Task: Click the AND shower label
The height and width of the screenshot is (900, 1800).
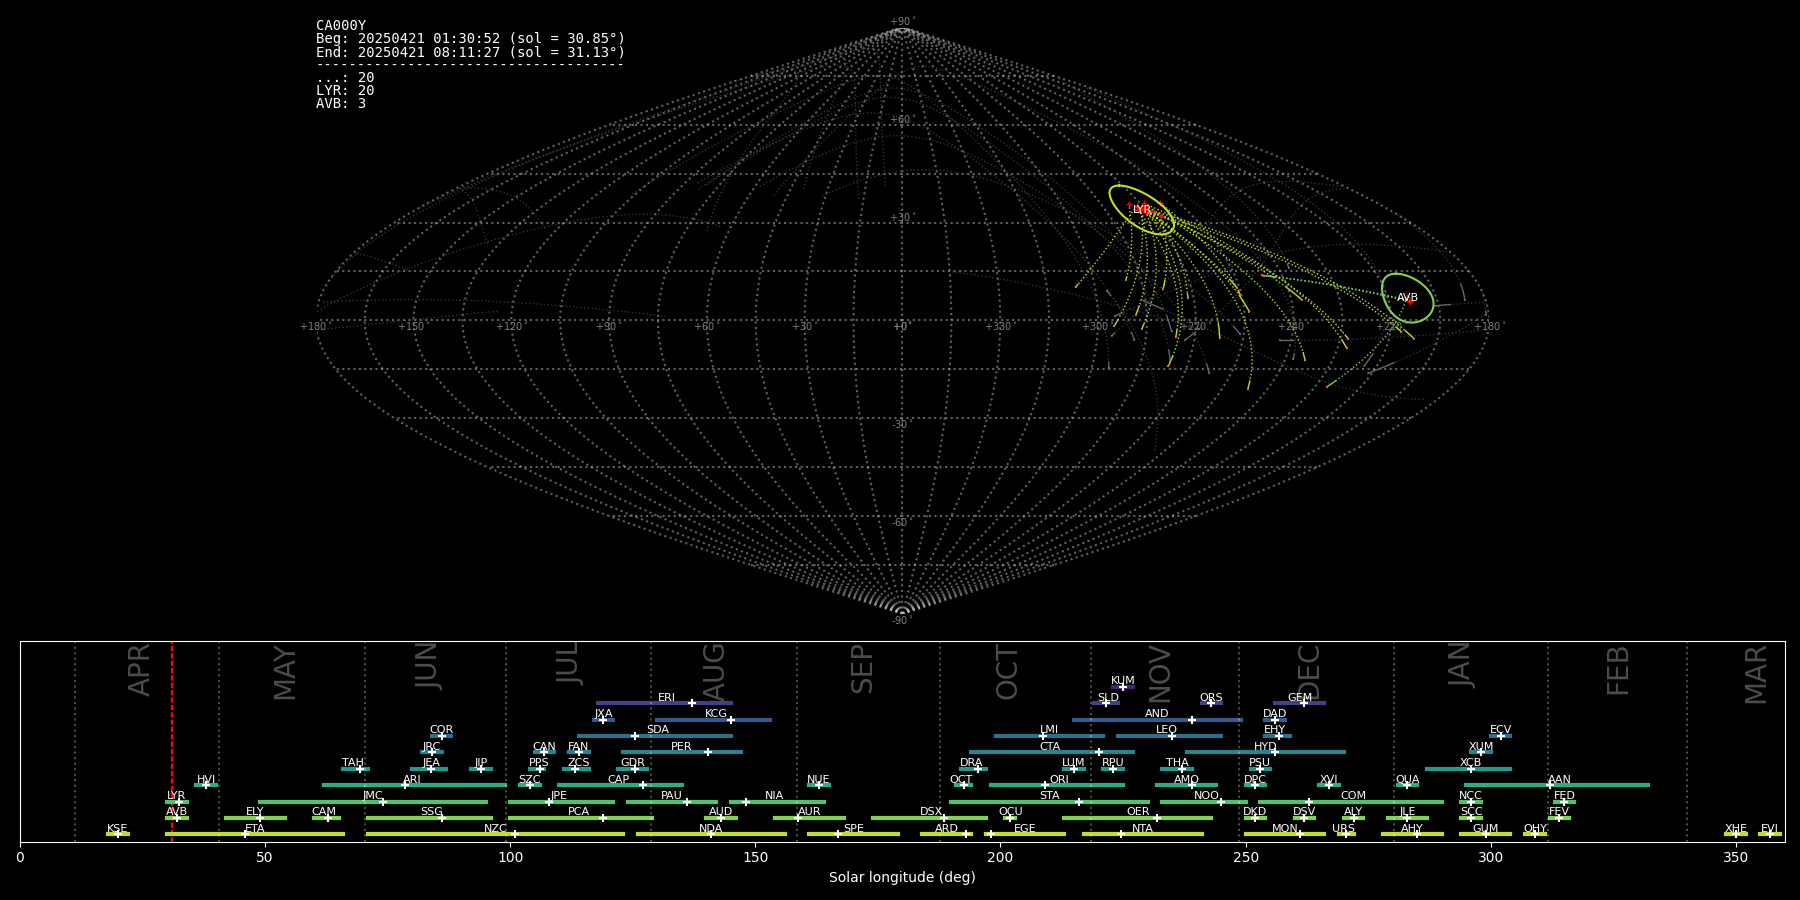Action: 1157,714
